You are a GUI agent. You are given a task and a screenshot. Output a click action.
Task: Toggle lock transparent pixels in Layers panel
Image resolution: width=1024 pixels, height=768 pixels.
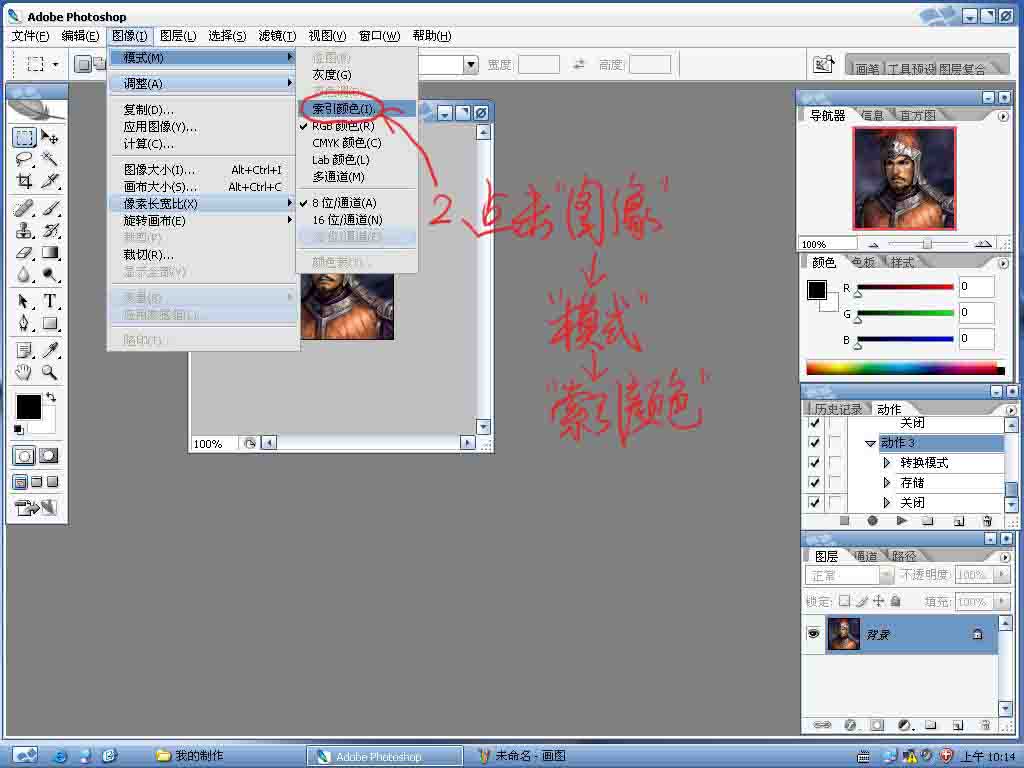(x=844, y=601)
